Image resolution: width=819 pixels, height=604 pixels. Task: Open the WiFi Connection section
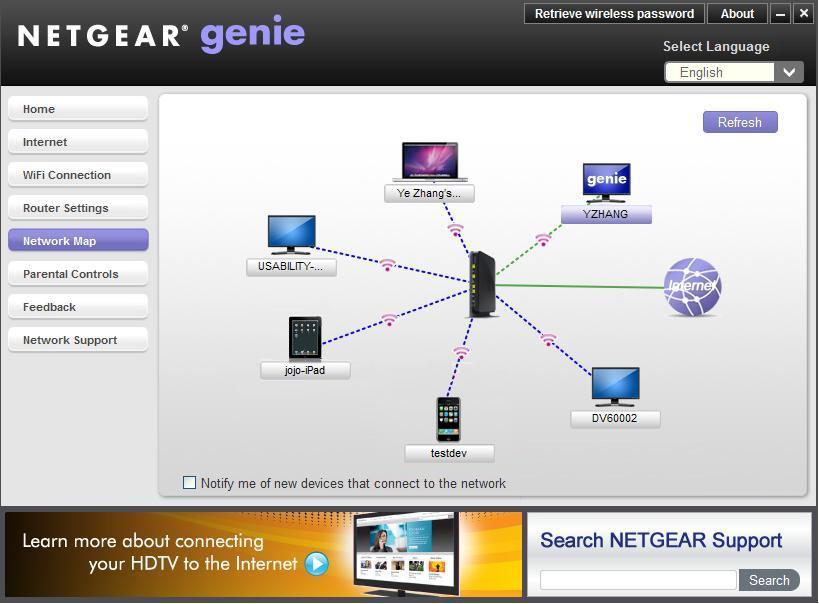(x=77, y=174)
